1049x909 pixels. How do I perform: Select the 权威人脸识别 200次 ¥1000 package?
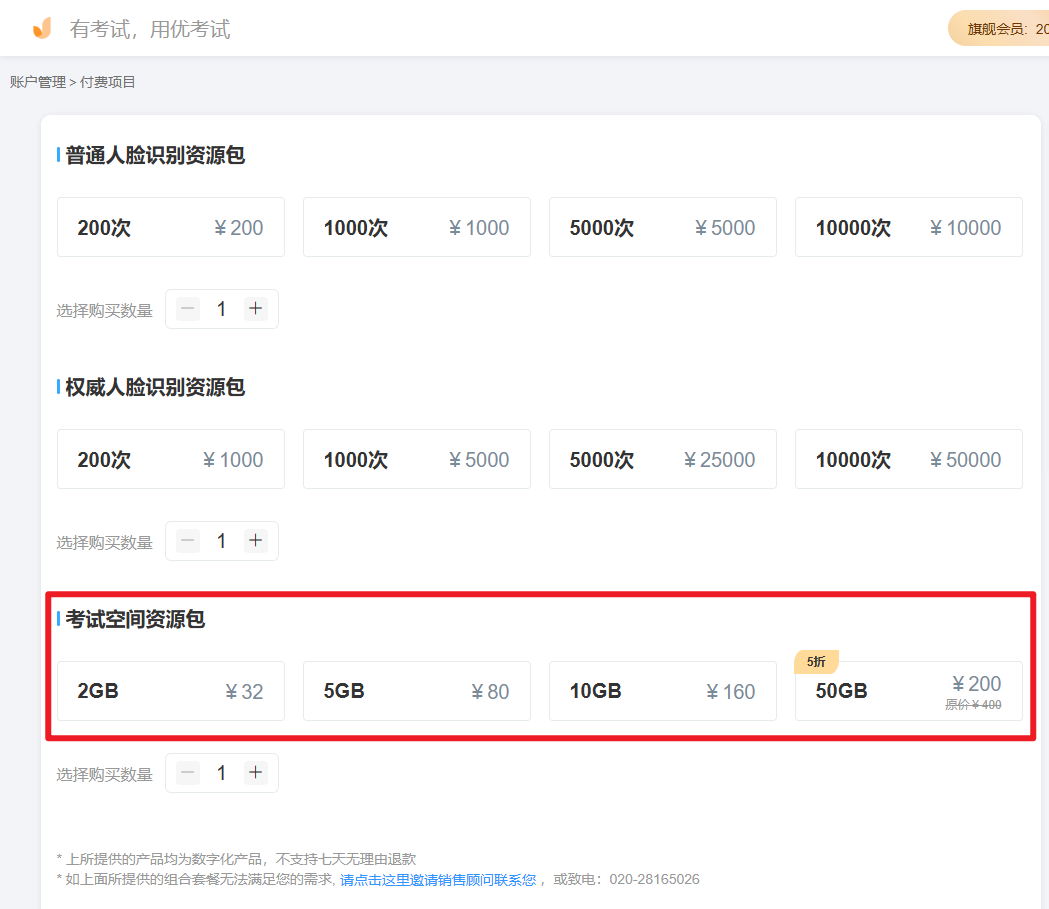(x=171, y=459)
